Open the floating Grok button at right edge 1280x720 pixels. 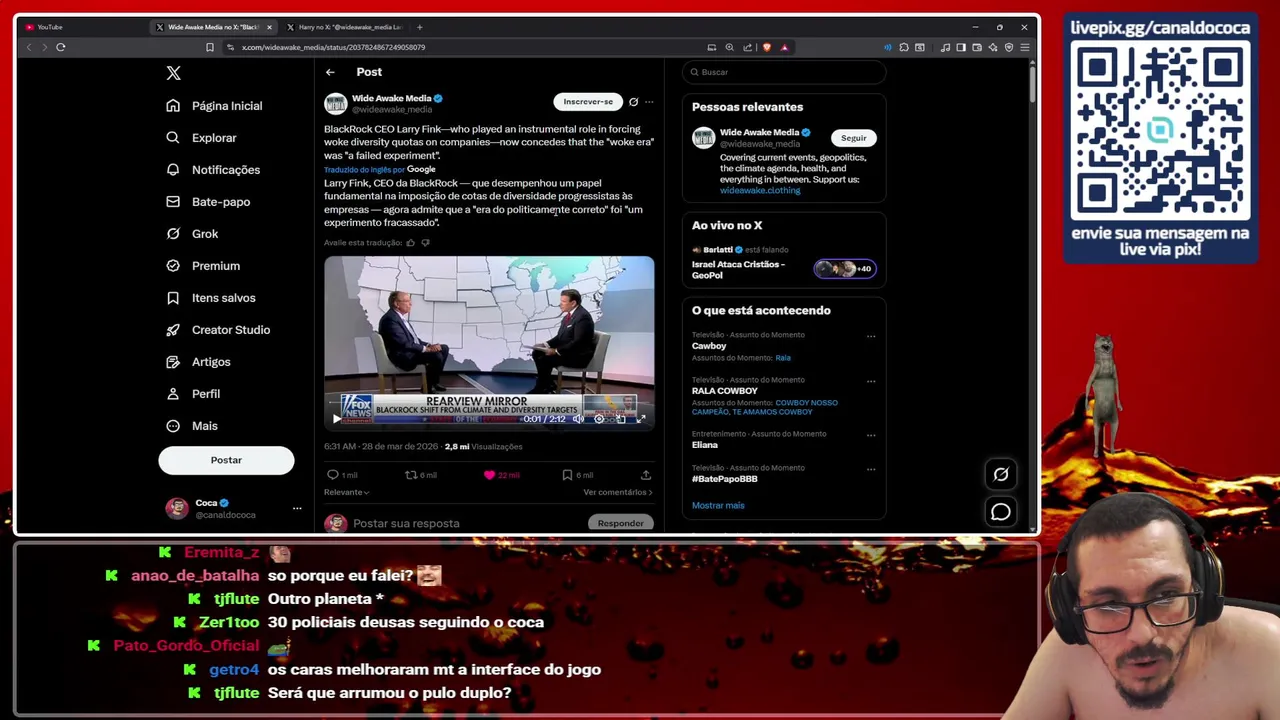1001,475
